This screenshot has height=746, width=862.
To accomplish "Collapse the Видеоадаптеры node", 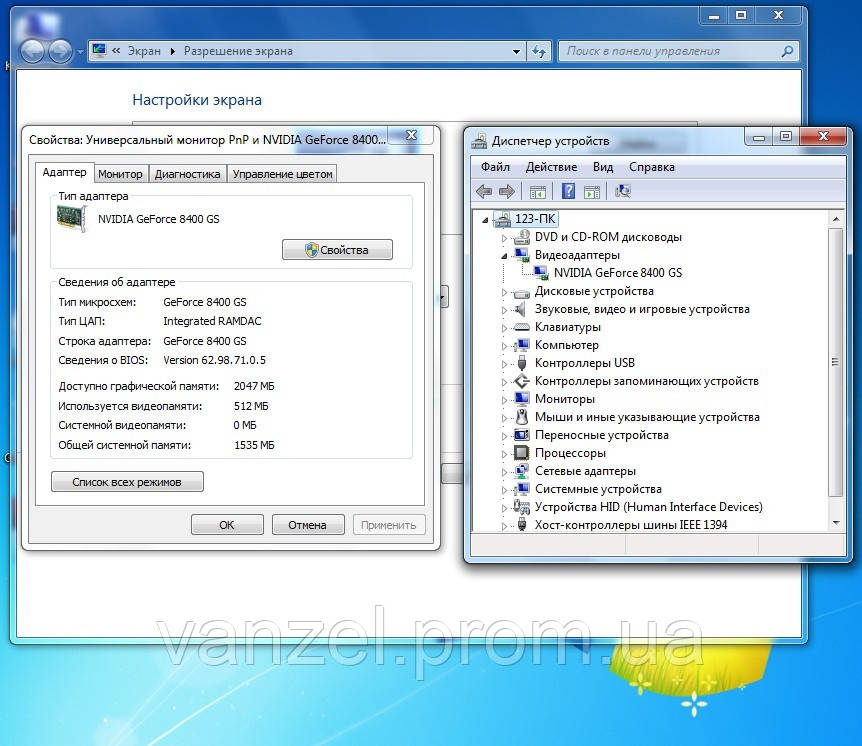I will pos(504,256).
